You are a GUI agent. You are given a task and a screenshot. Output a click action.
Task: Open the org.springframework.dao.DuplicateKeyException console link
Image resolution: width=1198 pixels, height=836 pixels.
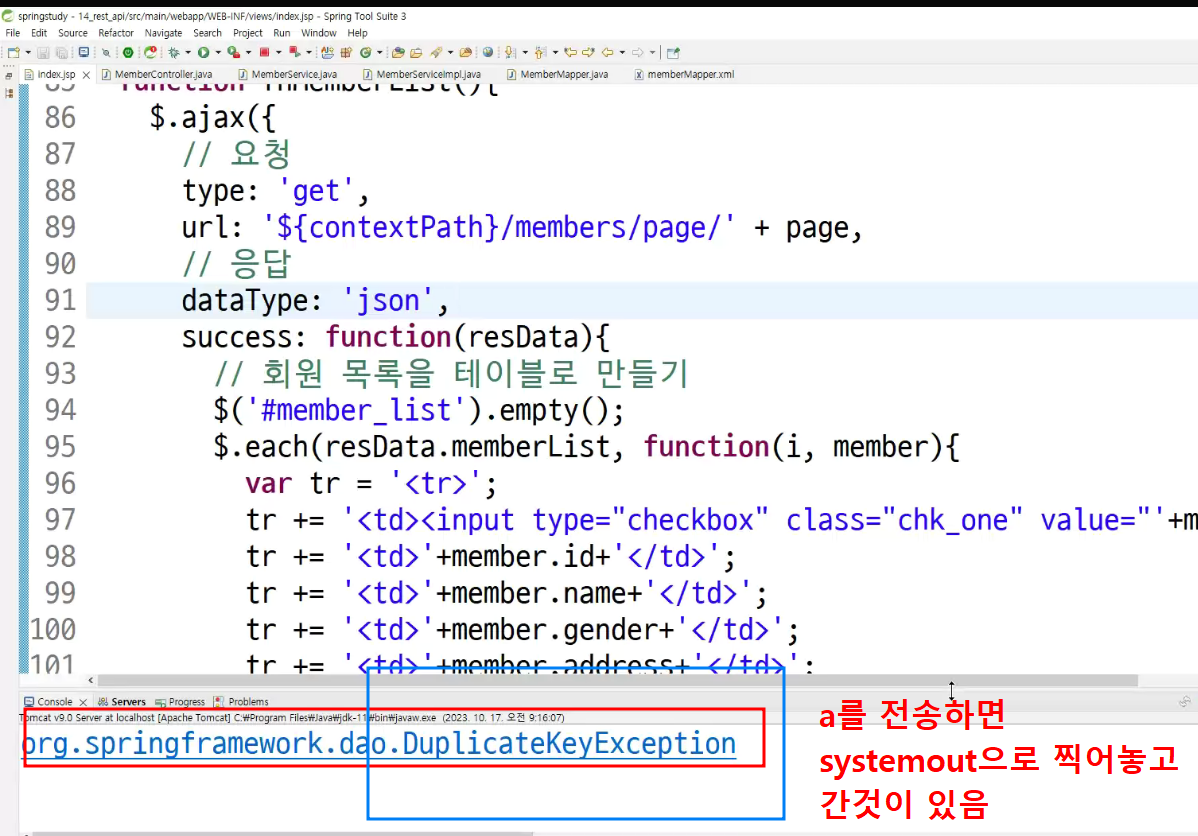click(379, 744)
